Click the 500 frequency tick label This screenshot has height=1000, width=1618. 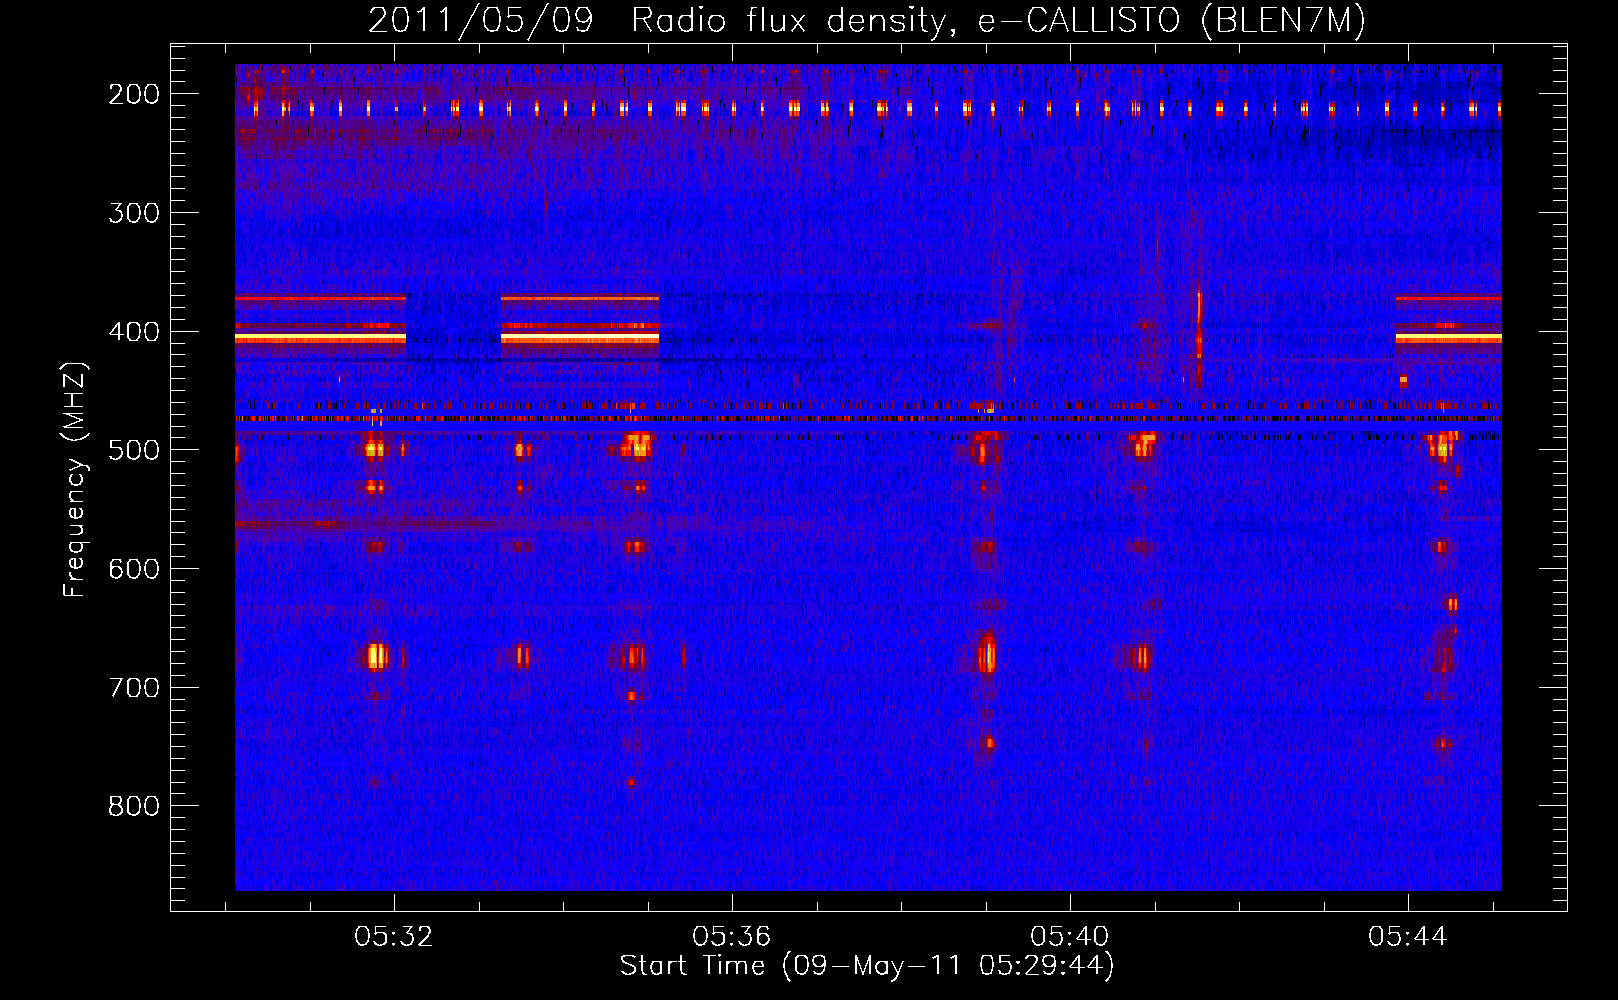coord(134,450)
